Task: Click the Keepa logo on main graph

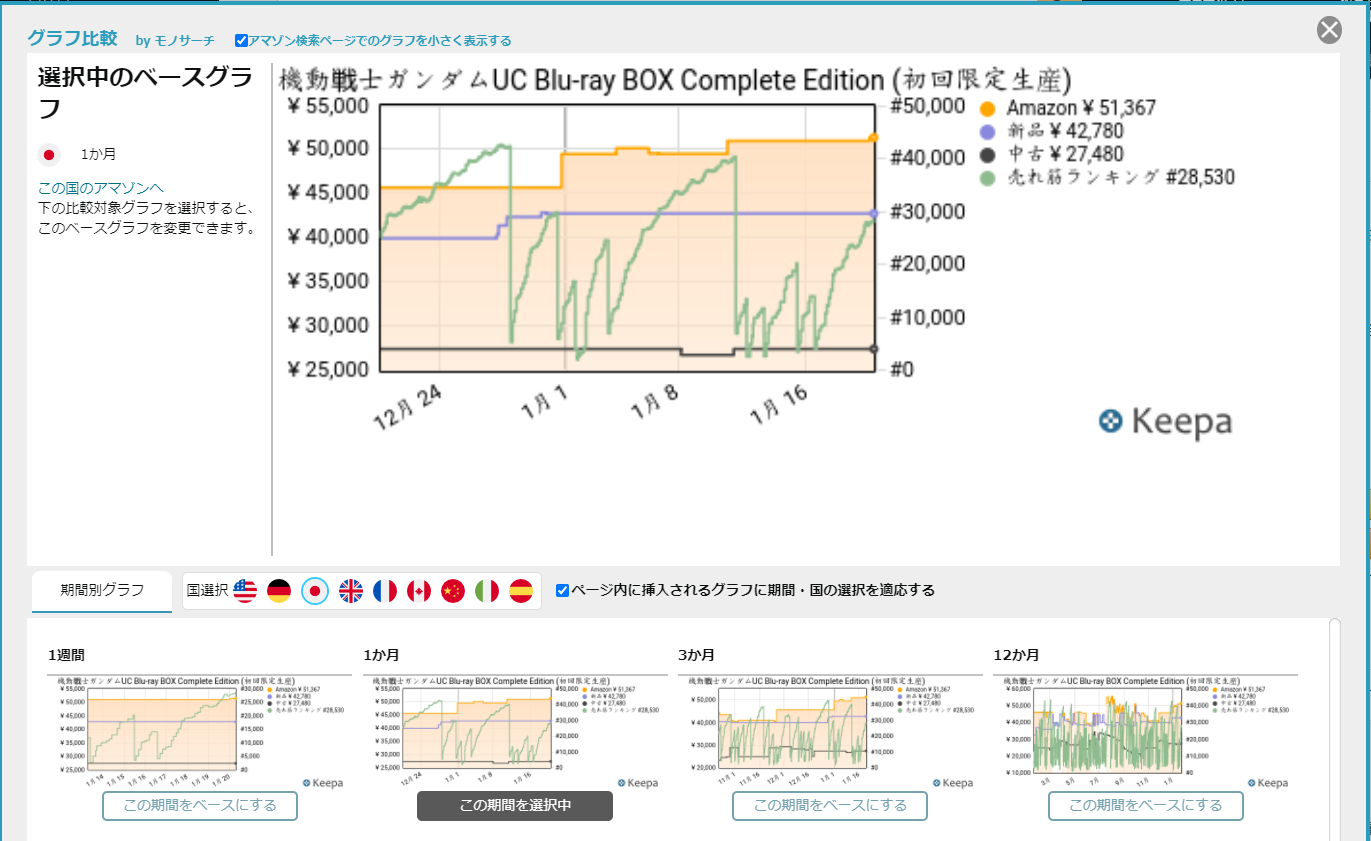Action: 1165,422
